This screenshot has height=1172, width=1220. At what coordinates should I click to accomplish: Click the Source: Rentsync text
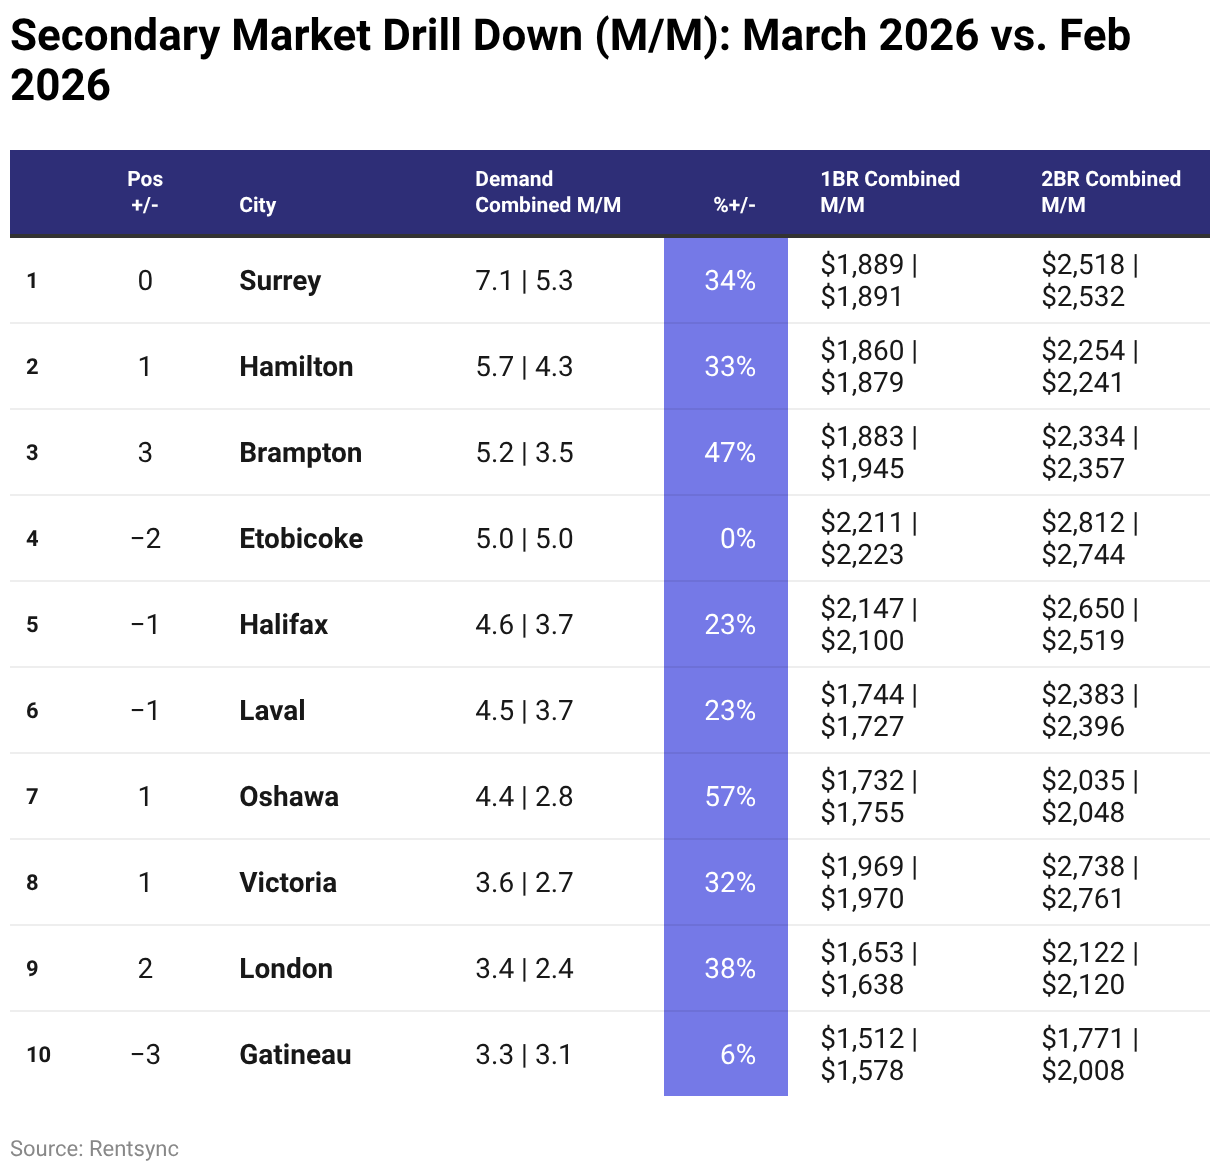94,1148
